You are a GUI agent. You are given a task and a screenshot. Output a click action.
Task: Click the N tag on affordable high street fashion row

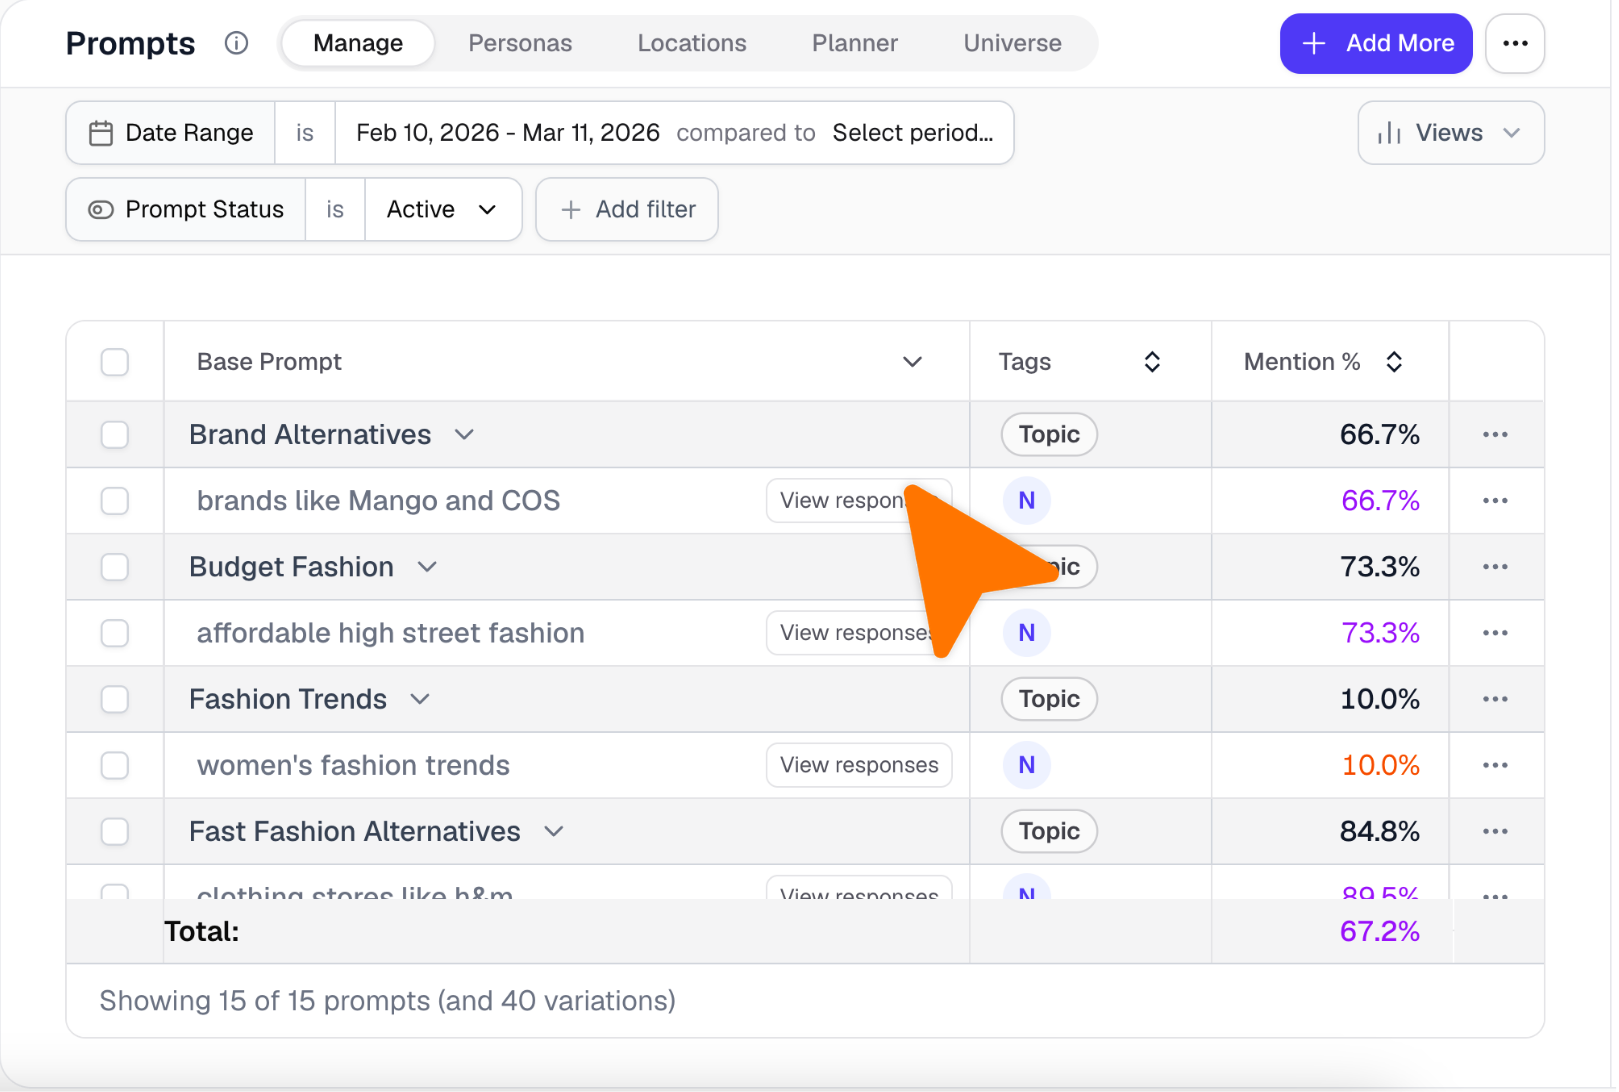point(1026,632)
